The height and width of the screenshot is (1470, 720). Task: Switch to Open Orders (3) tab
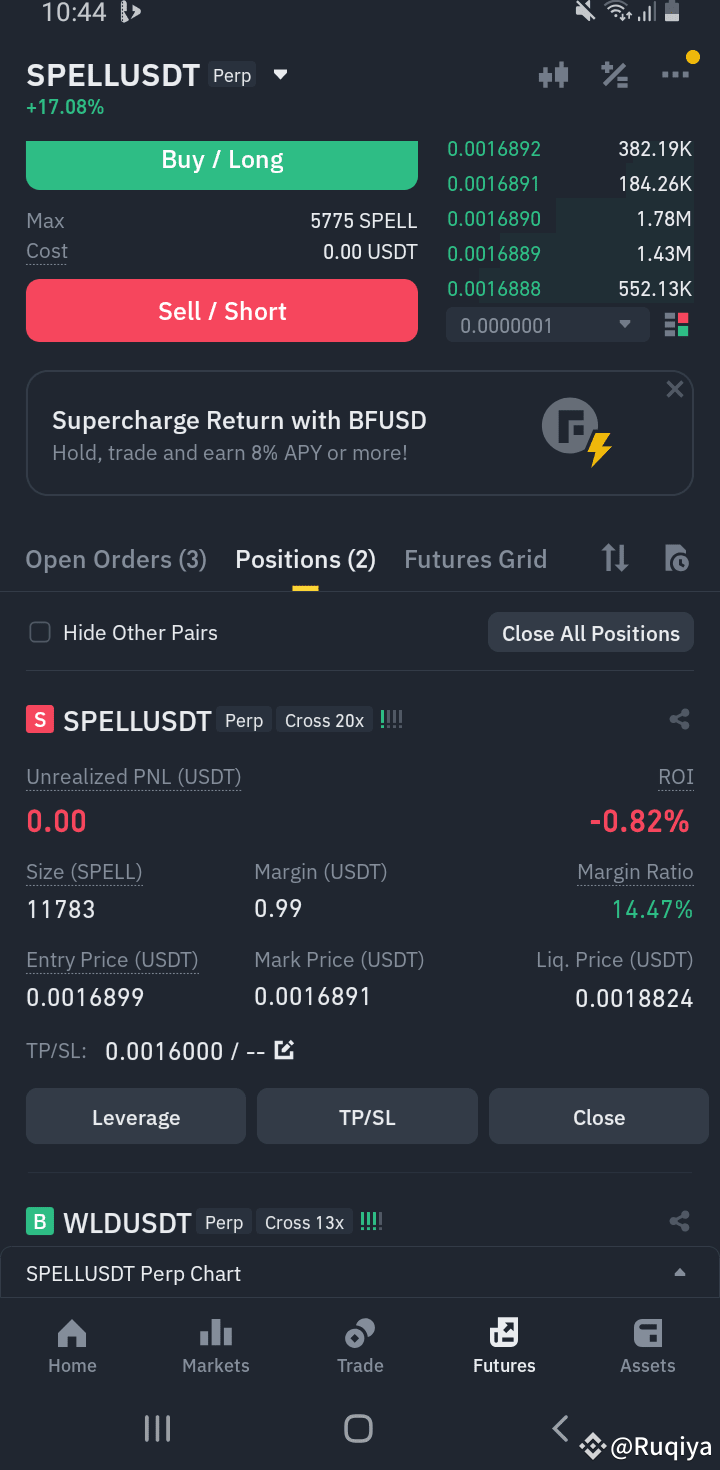tap(116, 559)
